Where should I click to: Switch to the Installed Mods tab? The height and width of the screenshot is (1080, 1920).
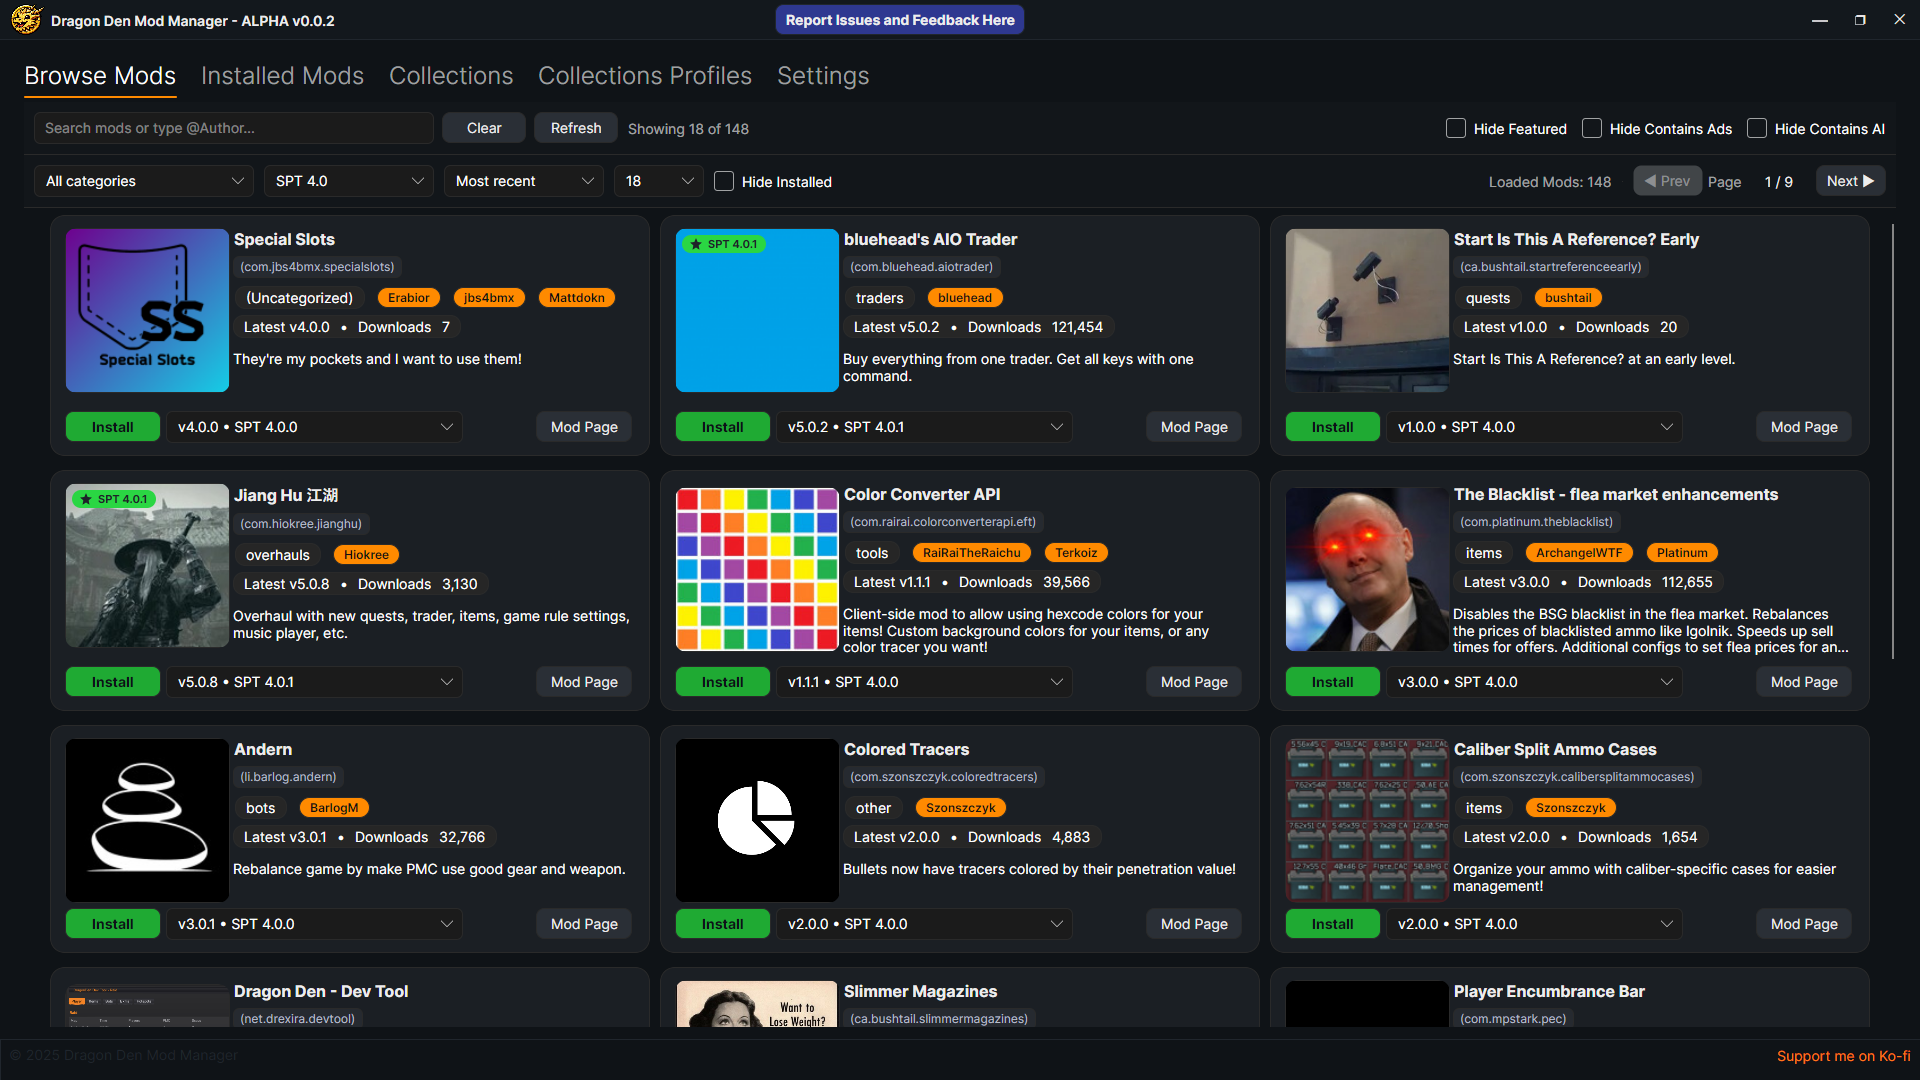coord(282,76)
